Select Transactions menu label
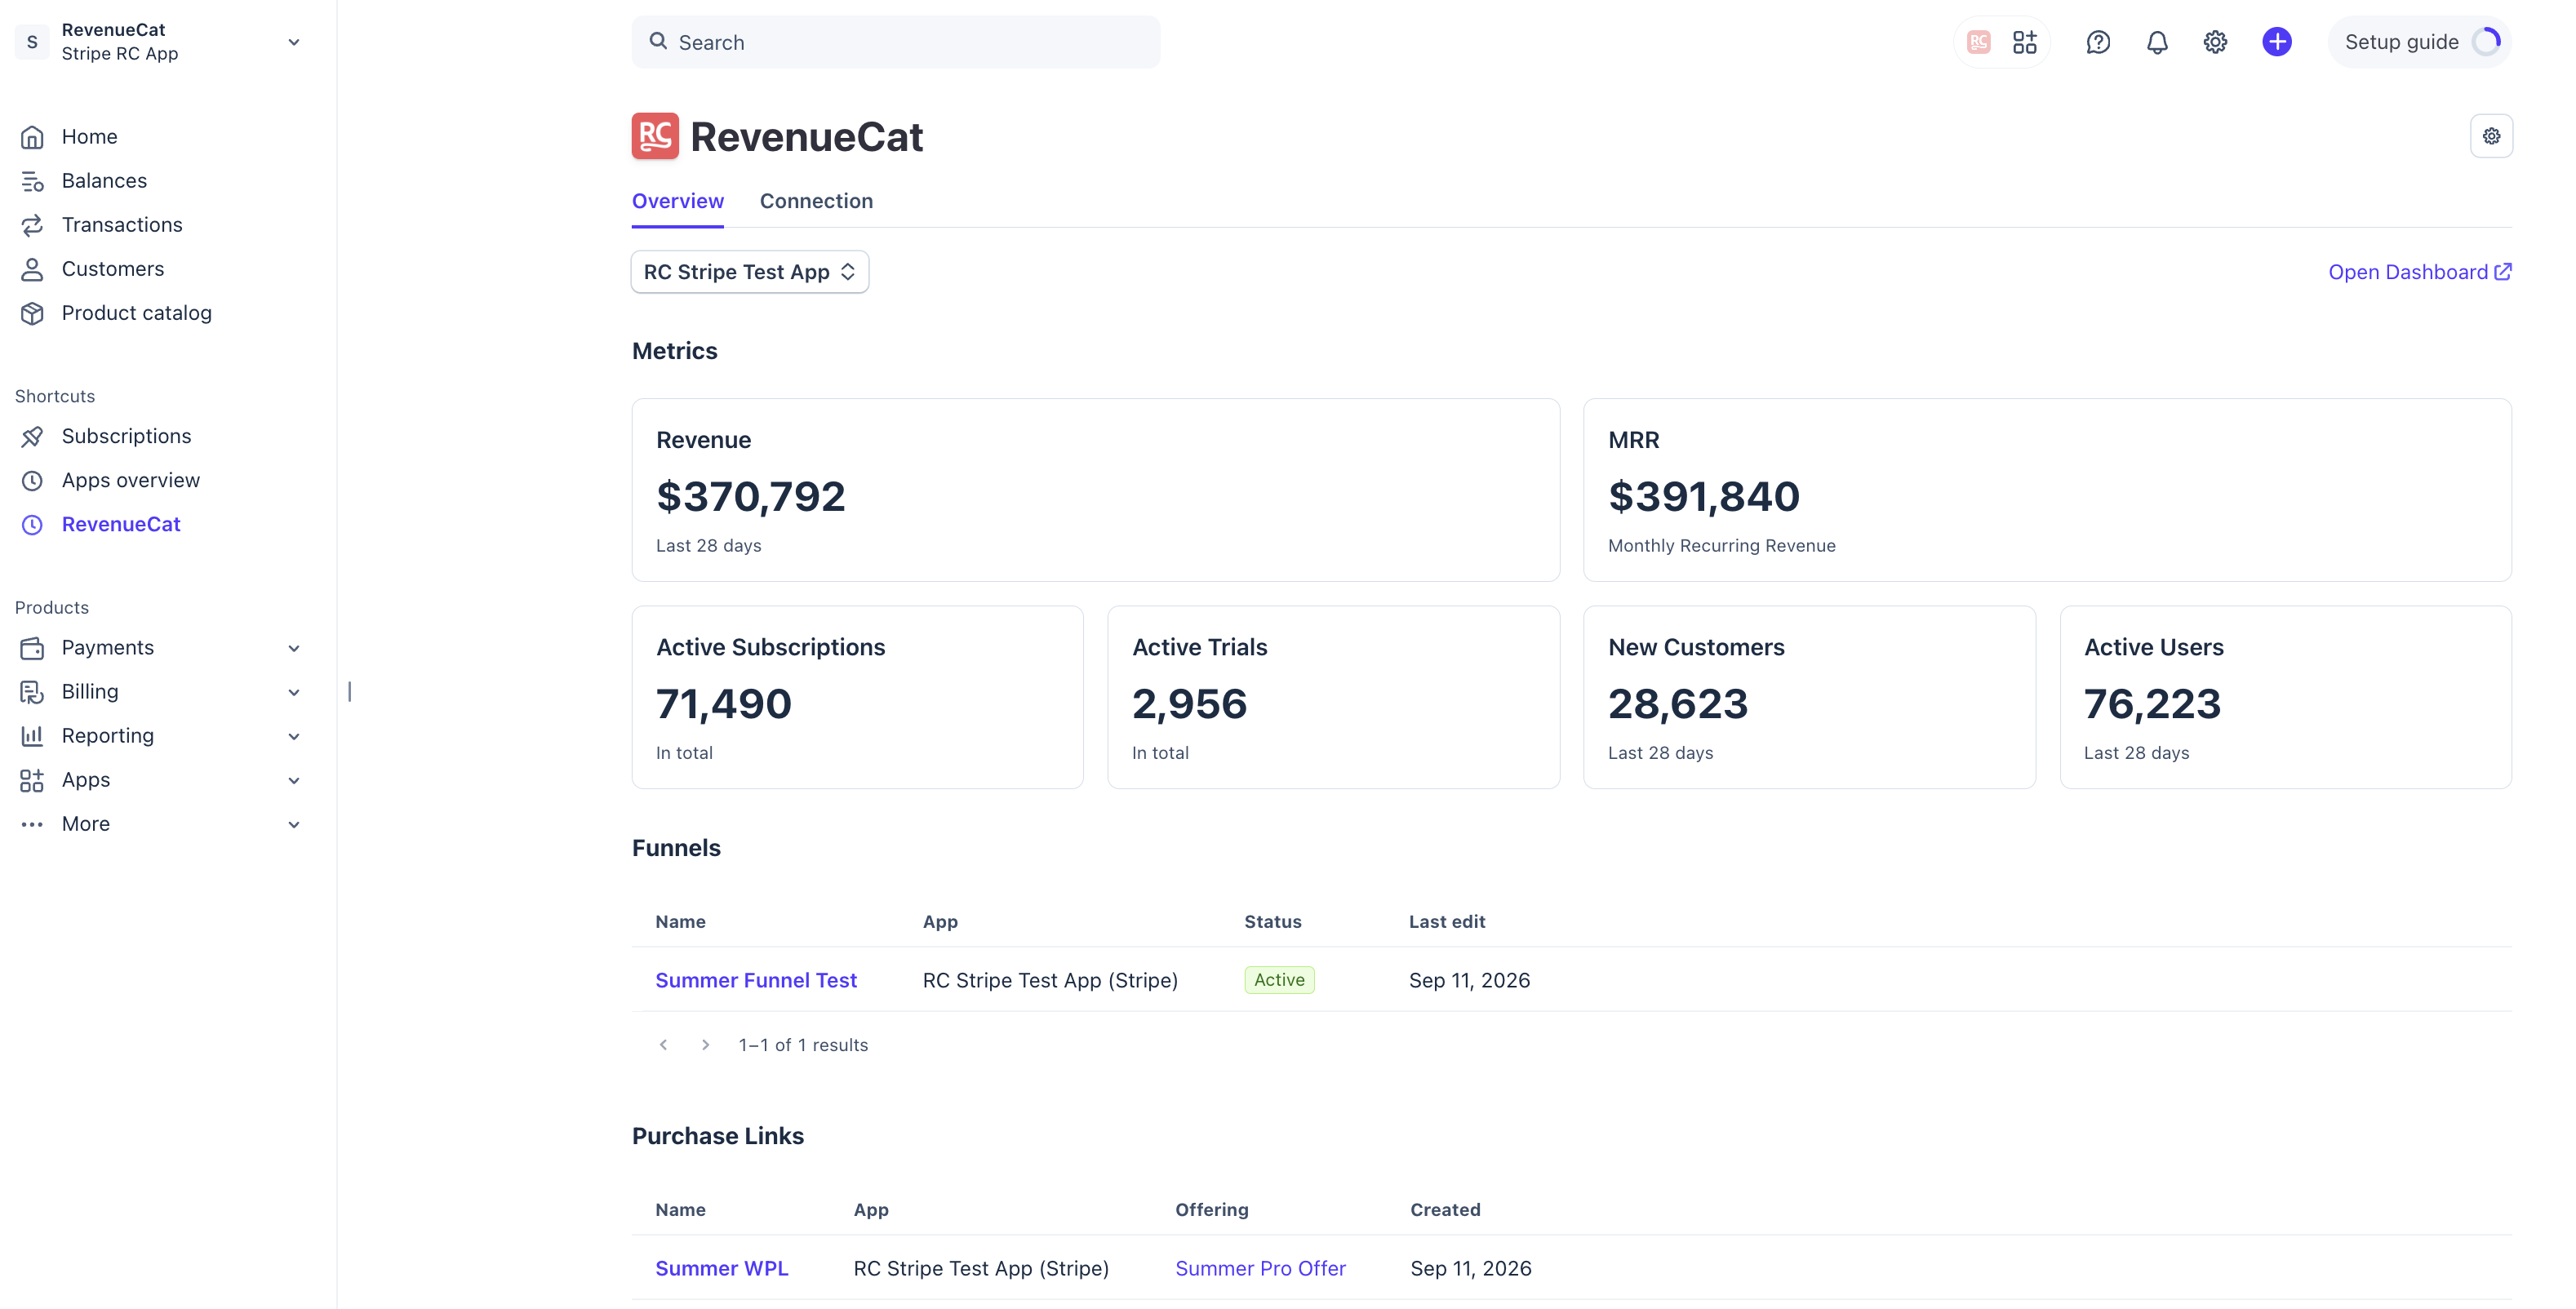This screenshot has height=1309, width=2576. coord(122,225)
